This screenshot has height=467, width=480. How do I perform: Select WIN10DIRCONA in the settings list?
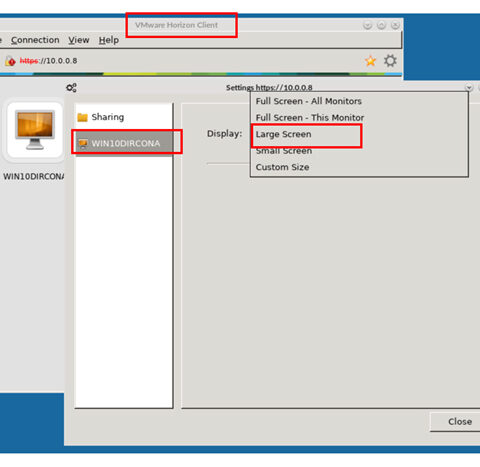[124, 143]
